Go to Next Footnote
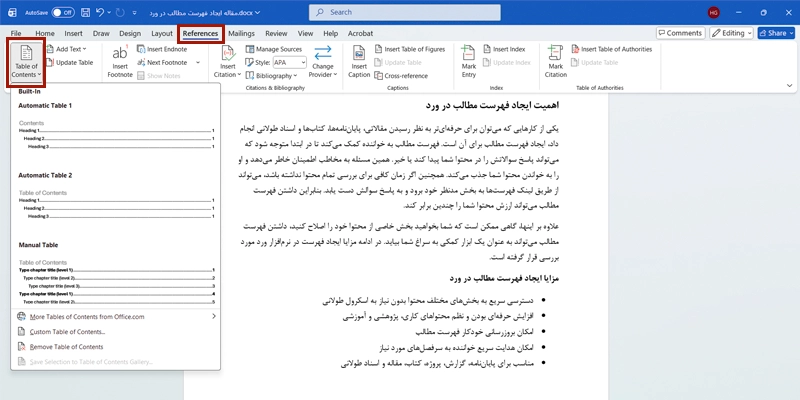 [162, 62]
